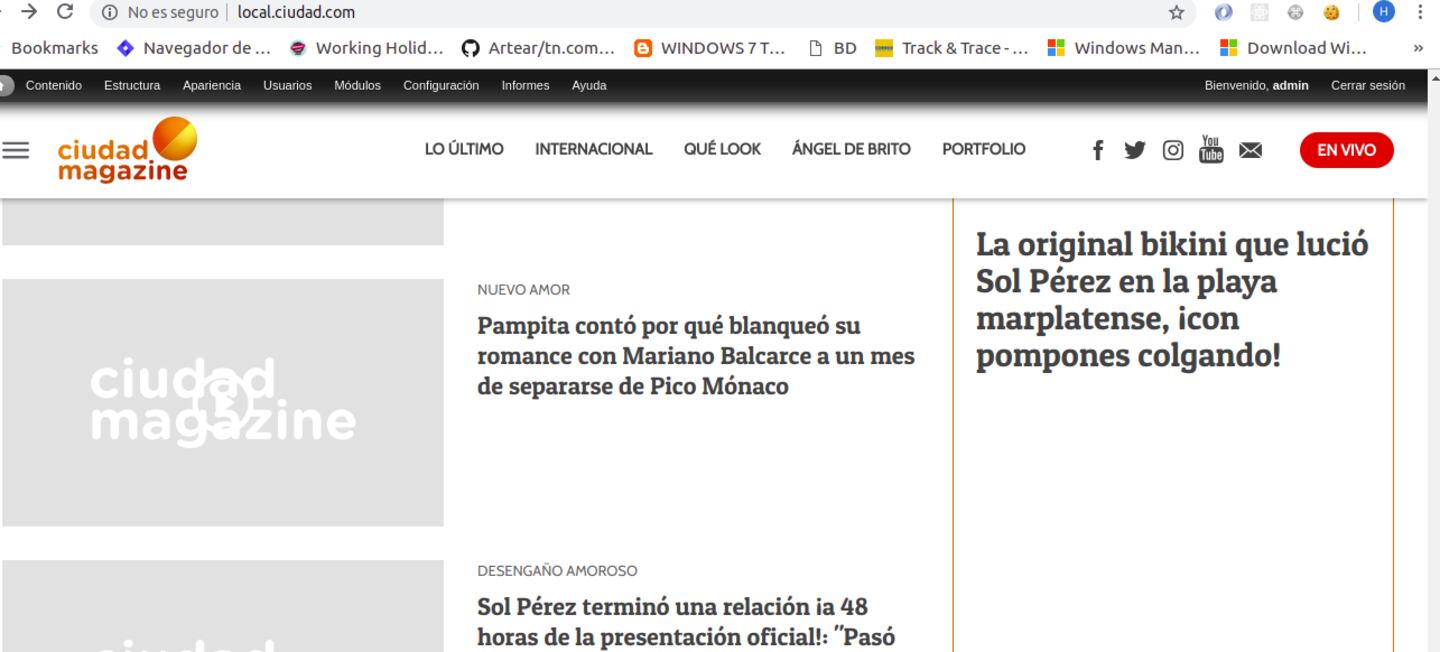Screen dimensions: 1440x652
Task: Open the hamburger menu icon
Action: pyautogui.click(x=15, y=150)
